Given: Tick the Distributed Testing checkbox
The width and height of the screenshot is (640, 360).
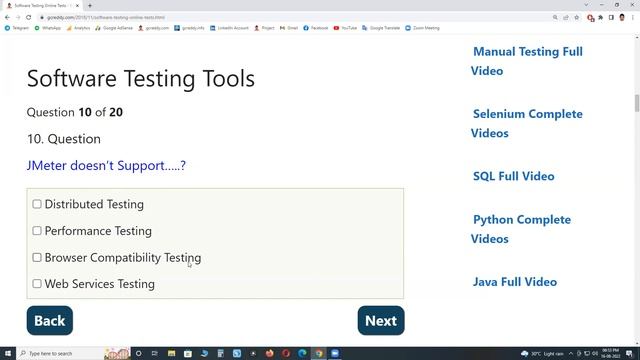Looking at the screenshot, I should click(x=37, y=204).
